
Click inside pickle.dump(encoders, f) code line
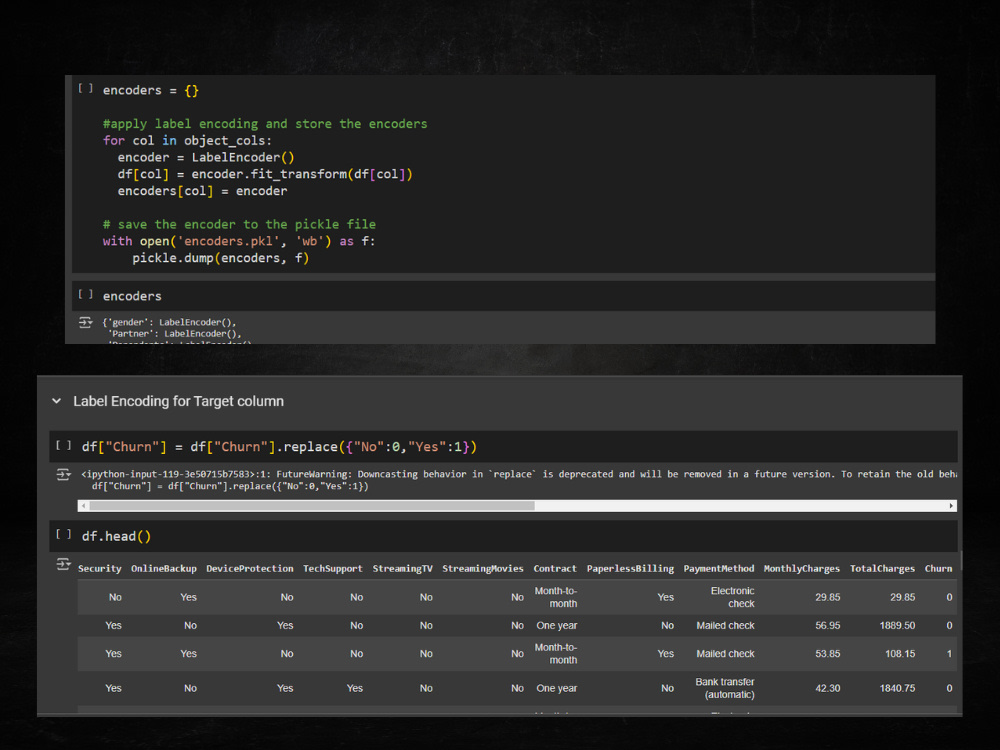(221, 258)
